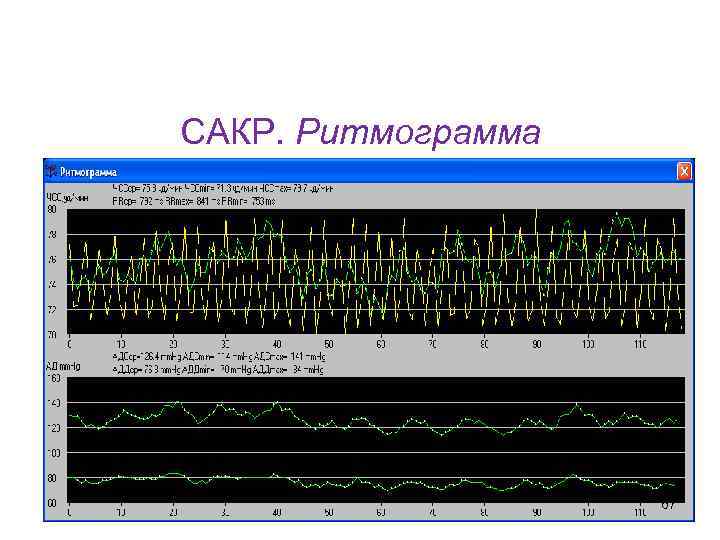Click the heart rate rhythmogram chart
720x540 pixels.
(x=376, y=271)
